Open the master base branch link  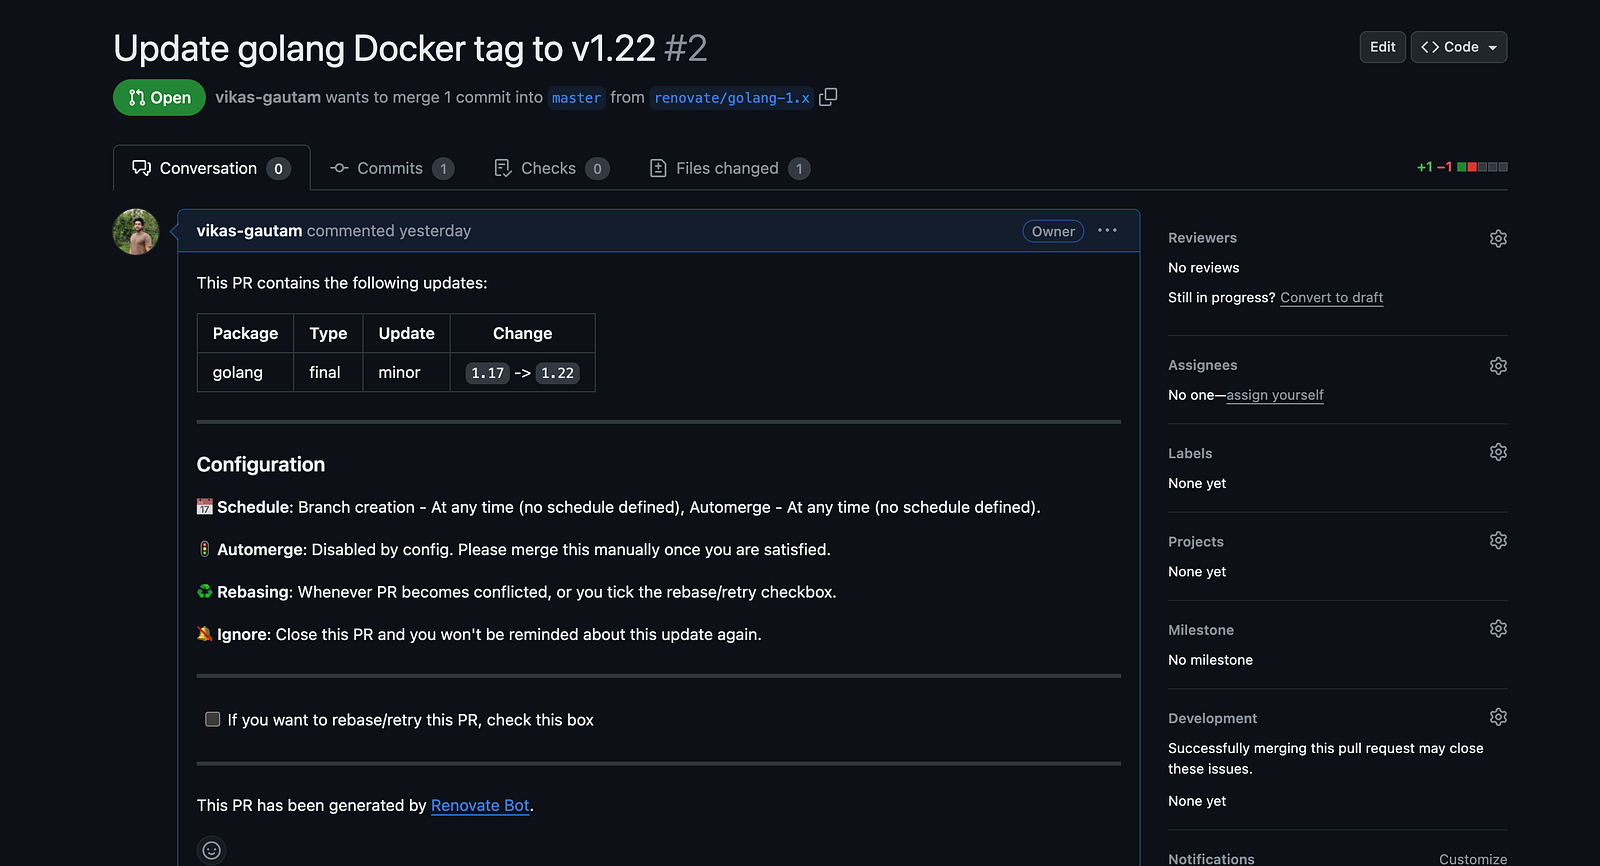point(577,98)
